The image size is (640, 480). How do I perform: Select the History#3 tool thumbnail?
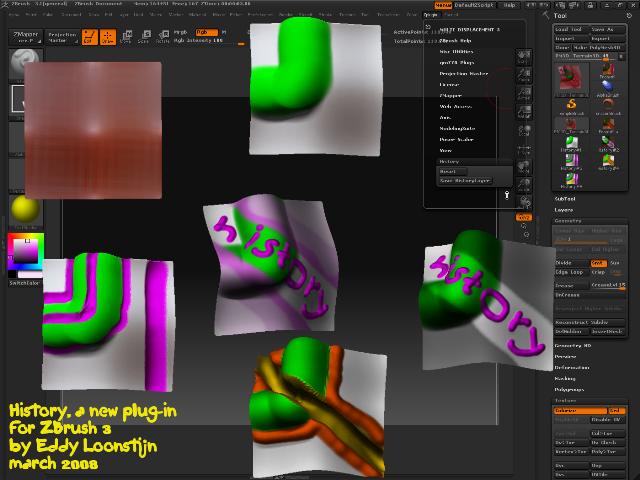click(x=571, y=161)
